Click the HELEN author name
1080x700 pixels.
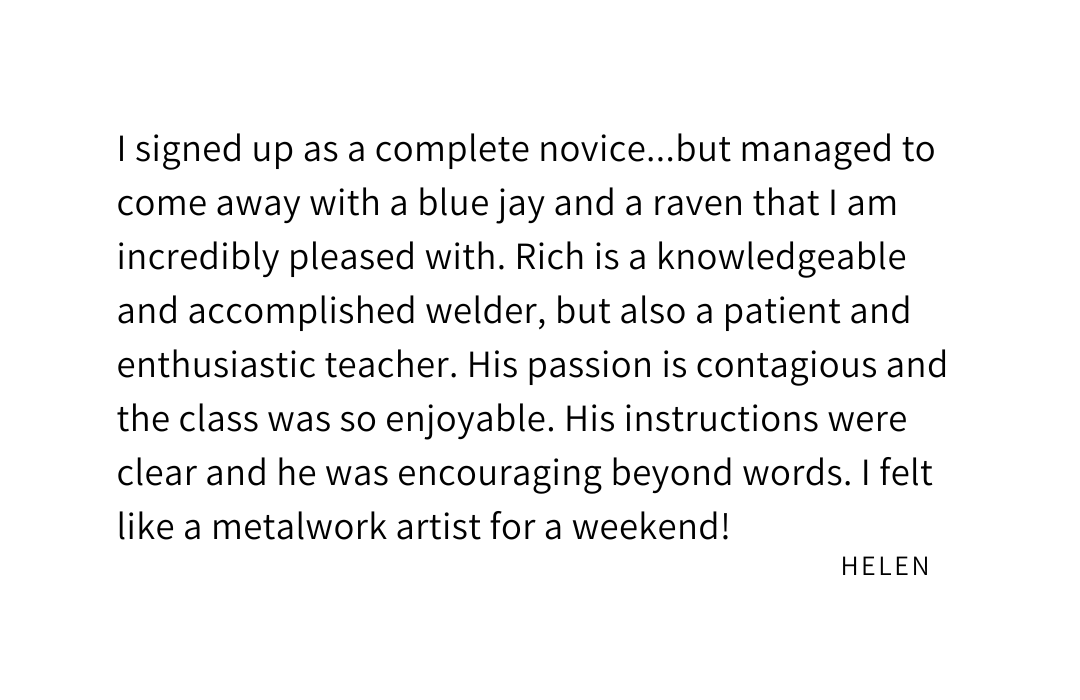pos(885,566)
